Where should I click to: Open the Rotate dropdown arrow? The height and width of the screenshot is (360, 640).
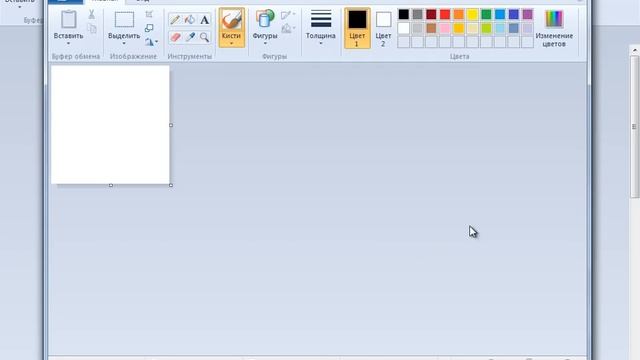point(156,42)
